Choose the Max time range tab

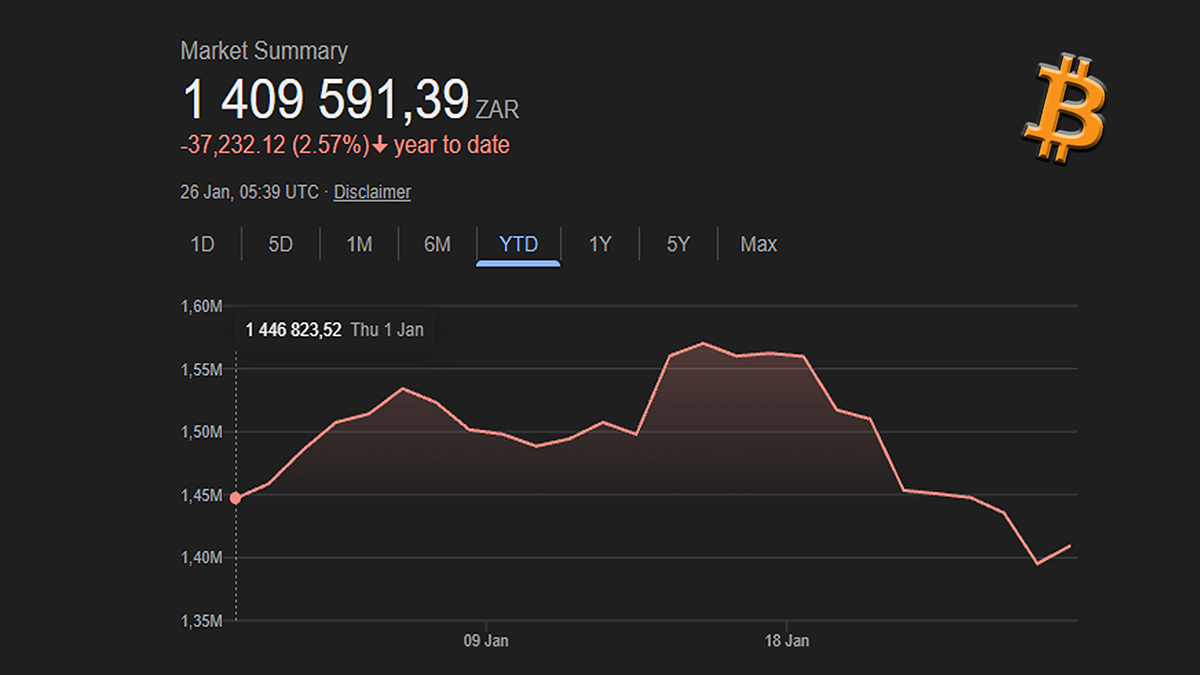pyautogui.click(x=758, y=244)
